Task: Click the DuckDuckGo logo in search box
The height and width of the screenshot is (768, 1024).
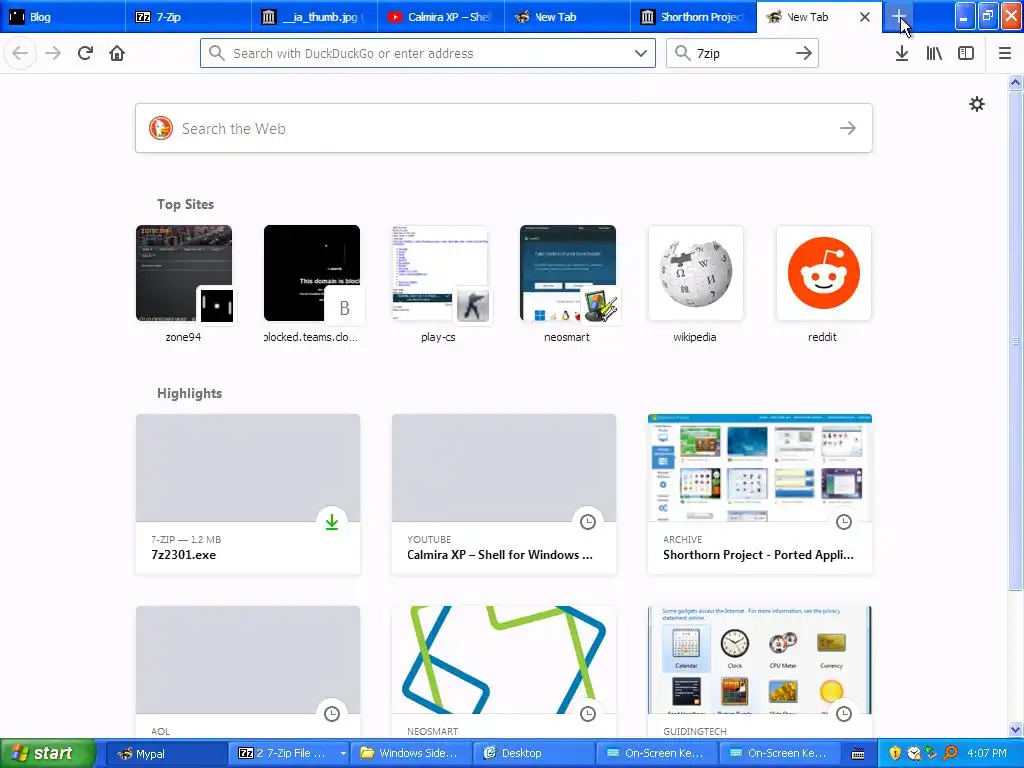Action: click(161, 128)
